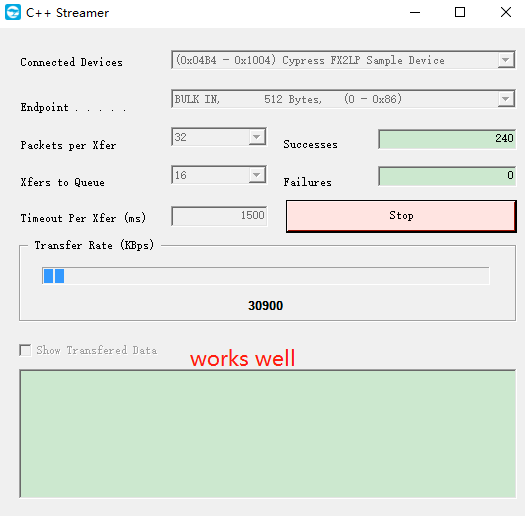The image size is (525, 516).
Task: Click the transferred data output area
Action: [268, 434]
